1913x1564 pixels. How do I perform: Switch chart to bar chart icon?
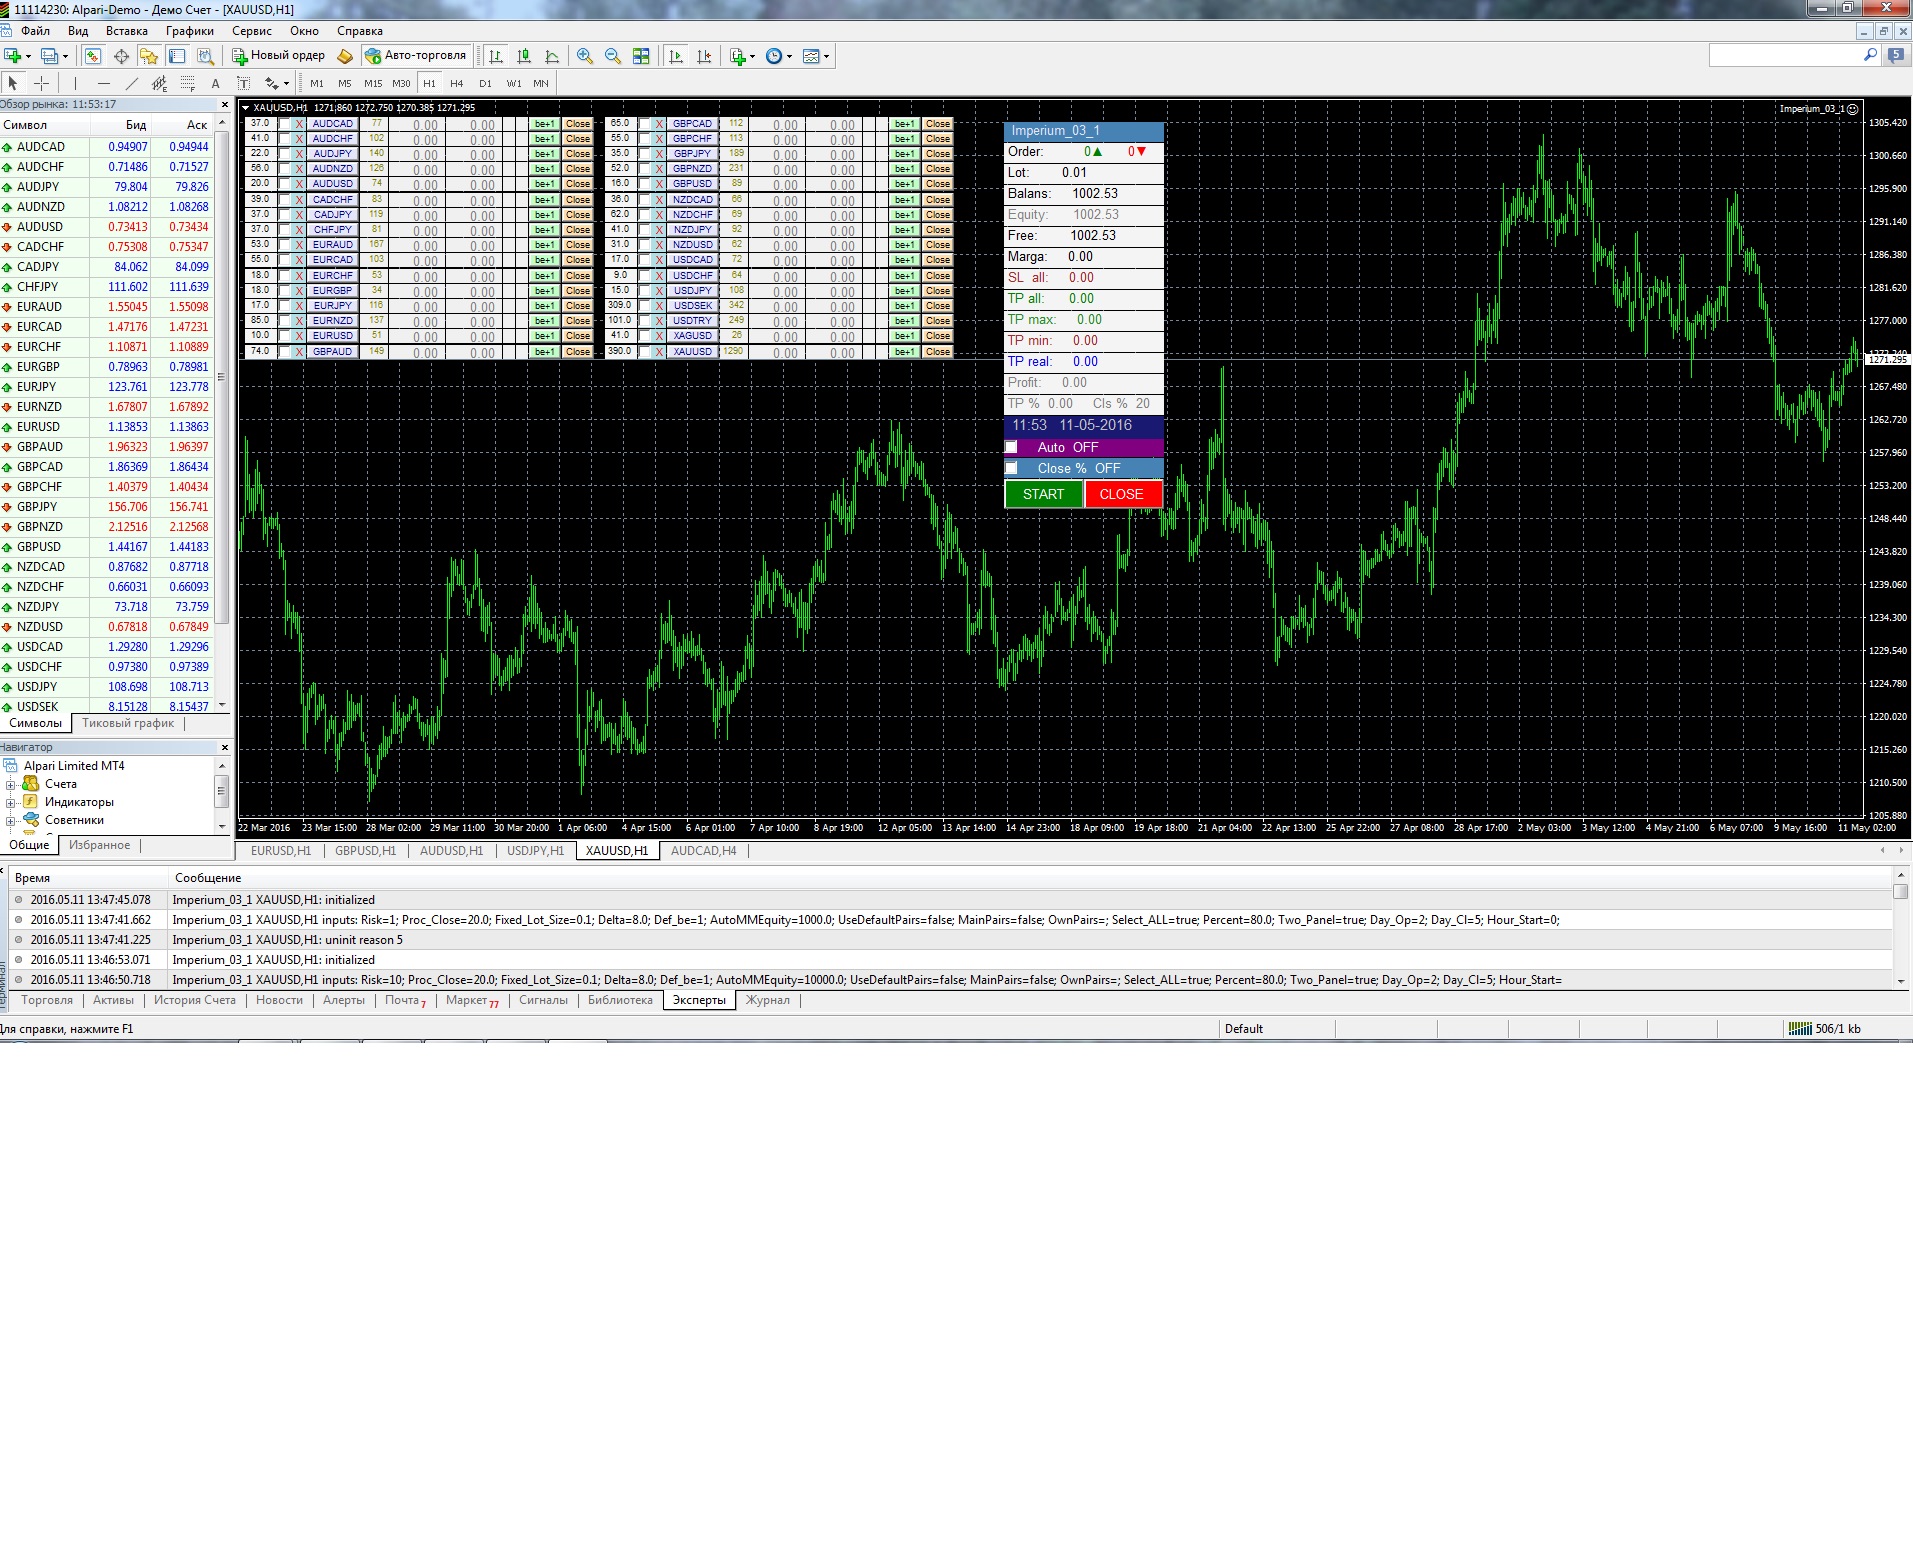click(x=496, y=56)
